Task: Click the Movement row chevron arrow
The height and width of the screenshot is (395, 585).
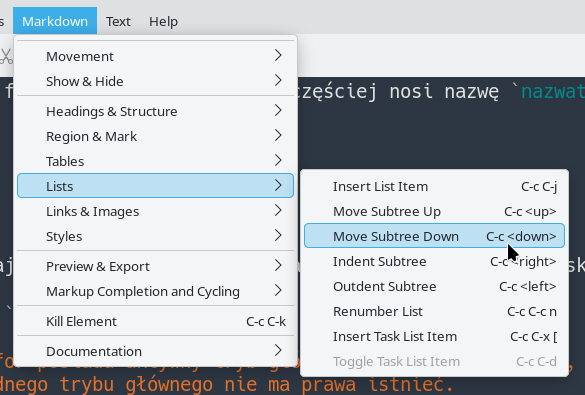Action: pyautogui.click(x=278, y=55)
